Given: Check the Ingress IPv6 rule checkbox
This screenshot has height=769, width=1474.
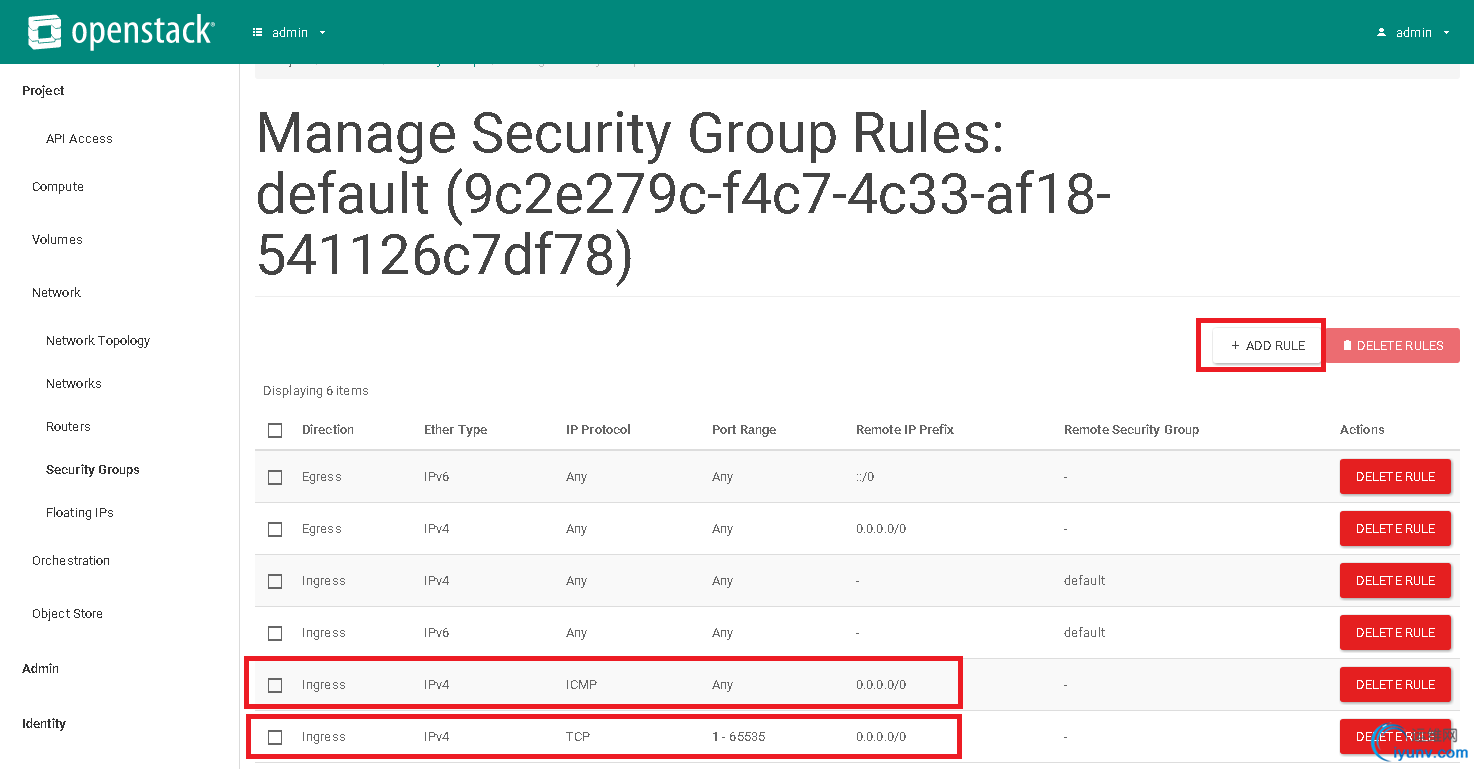Looking at the screenshot, I should (275, 634).
